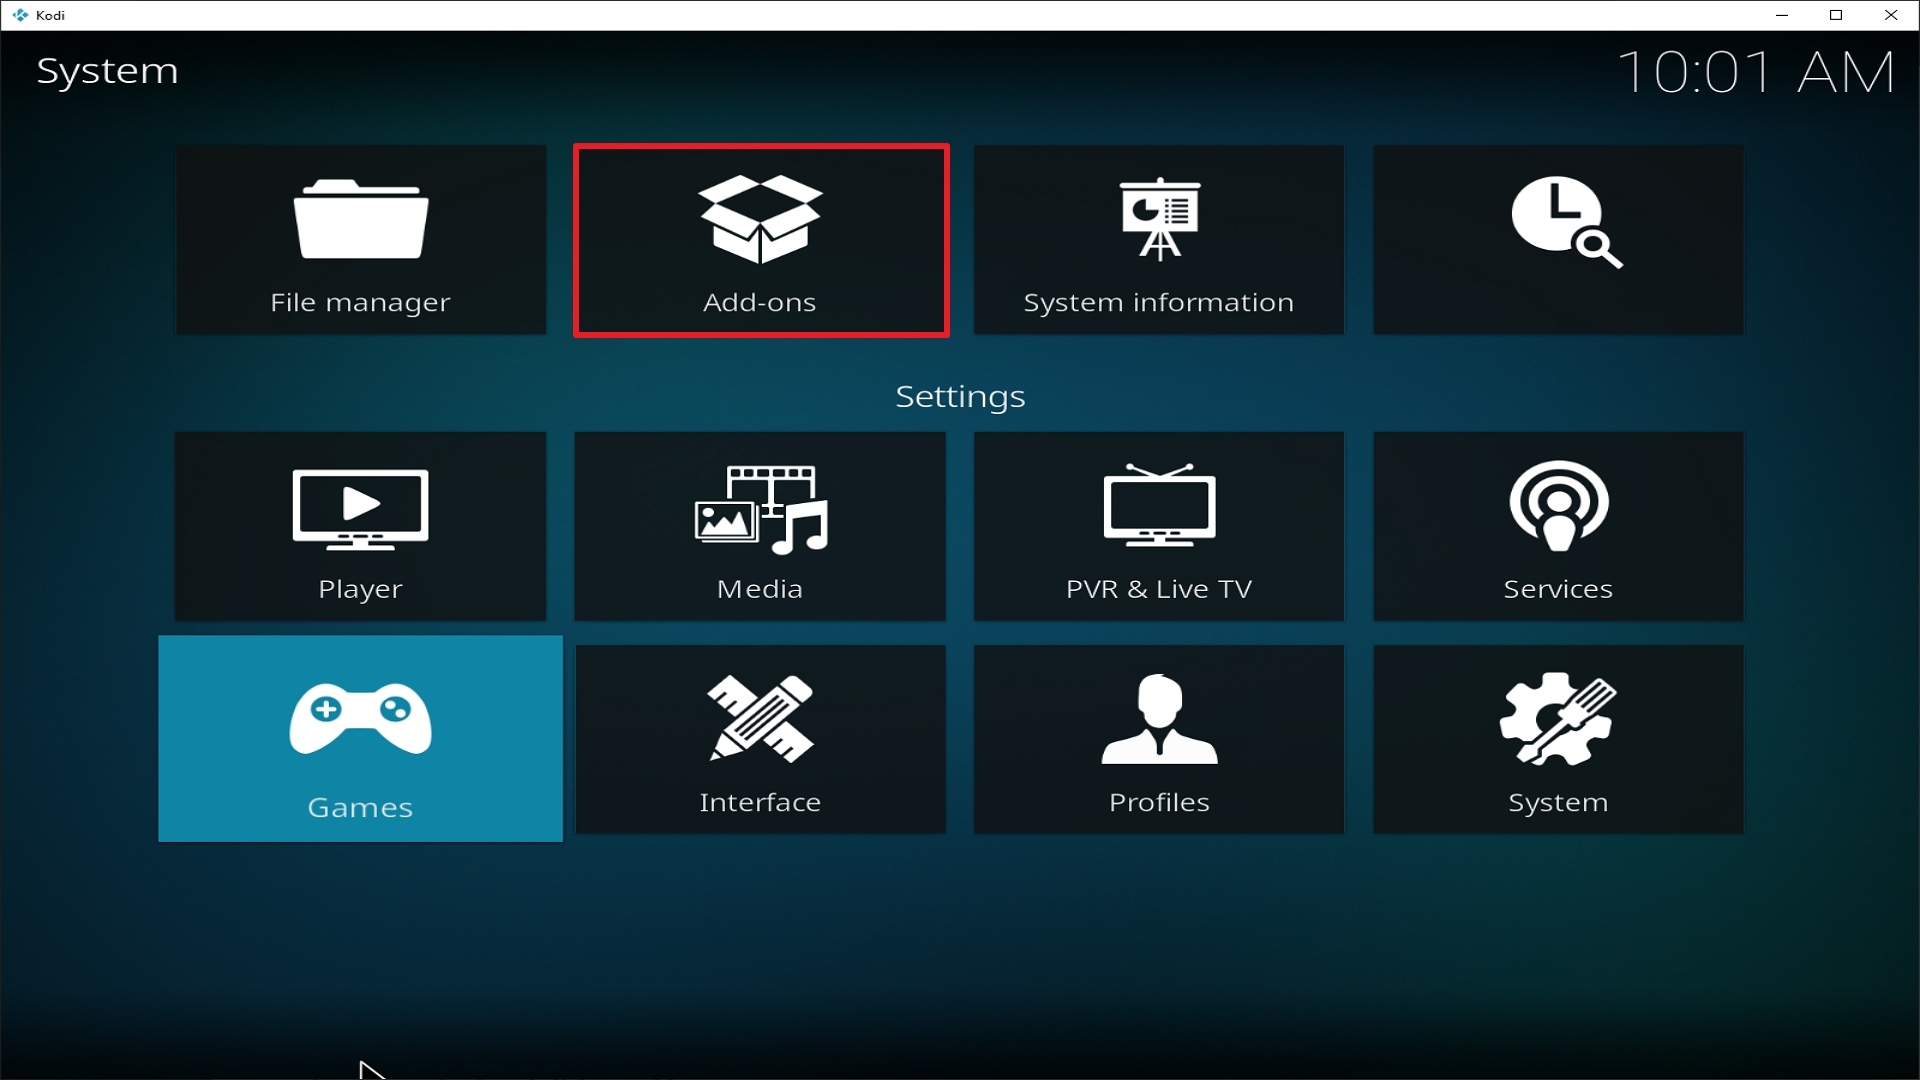The image size is (1920, 1080).
Task: Select the Games controller icon
Action: (361, 718)
